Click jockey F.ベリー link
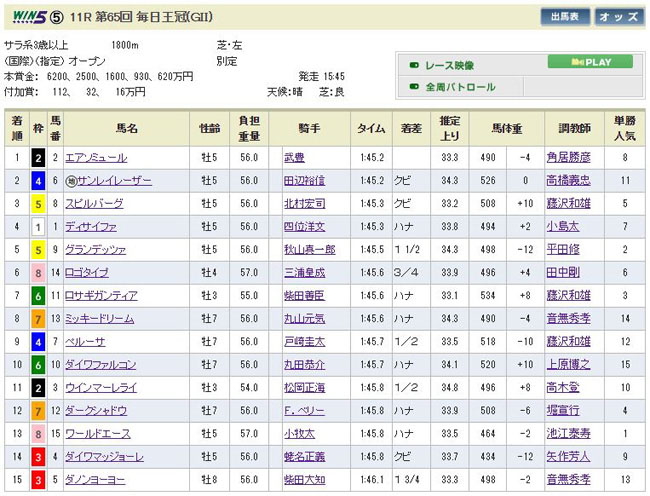This screenshot has width=650, height=496. pos(300,411)
